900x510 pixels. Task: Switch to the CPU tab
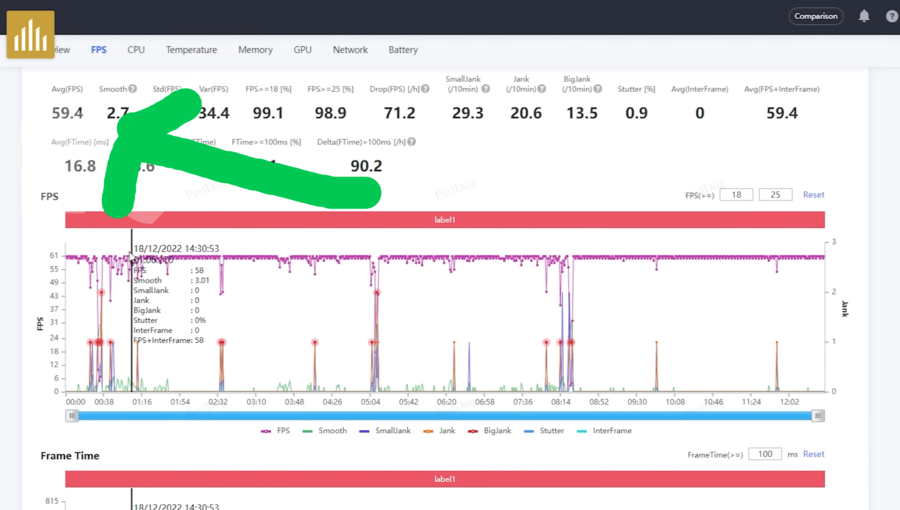click(x=136, y=49)
